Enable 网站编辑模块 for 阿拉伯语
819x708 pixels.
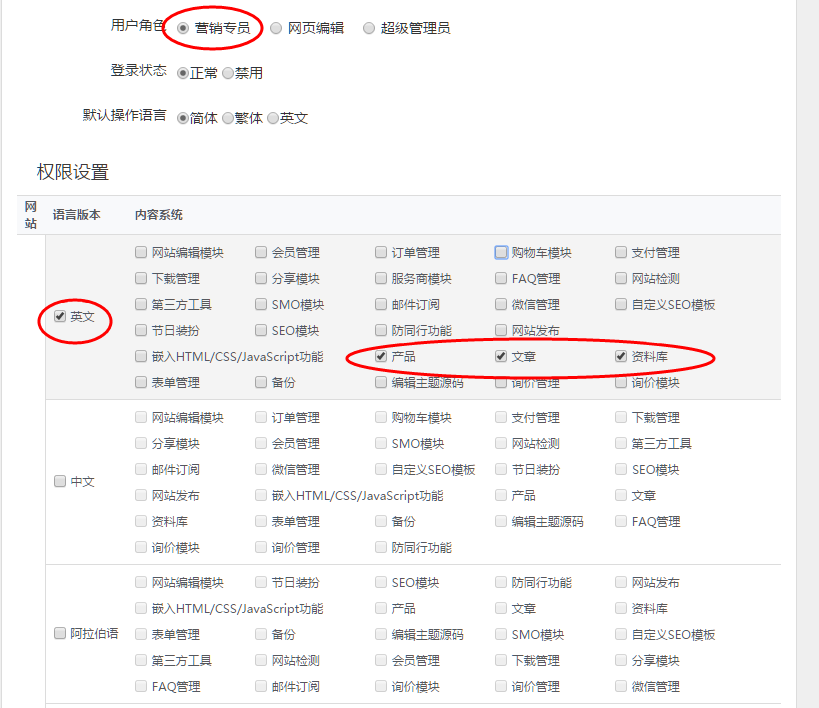pyautogui.click(x=141, y=581)
